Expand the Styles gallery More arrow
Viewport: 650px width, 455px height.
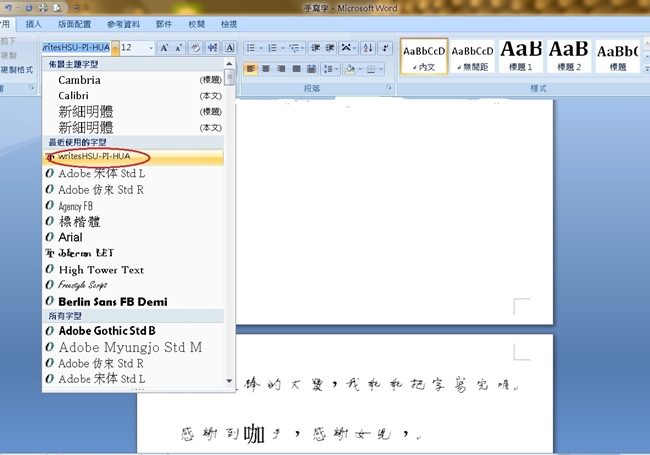pyautogui.click(x=647, y=69)
